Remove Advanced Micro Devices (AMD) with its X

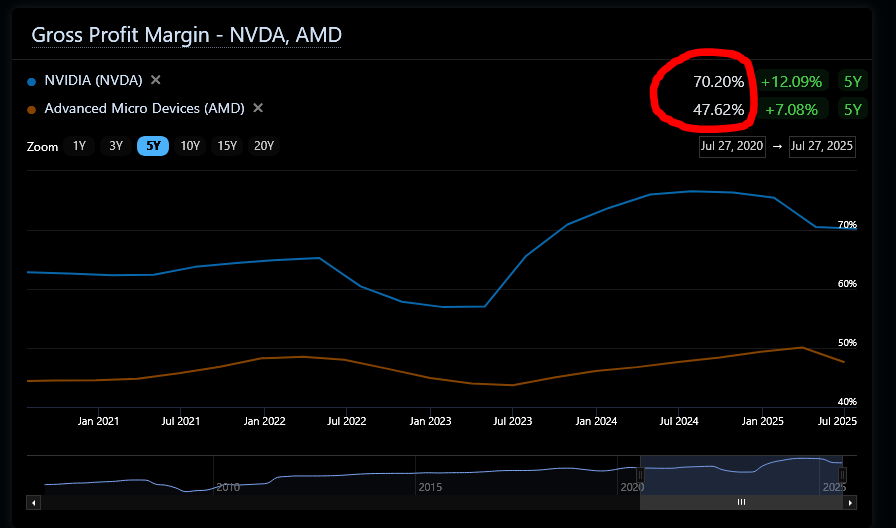click(x=258, y=108)
